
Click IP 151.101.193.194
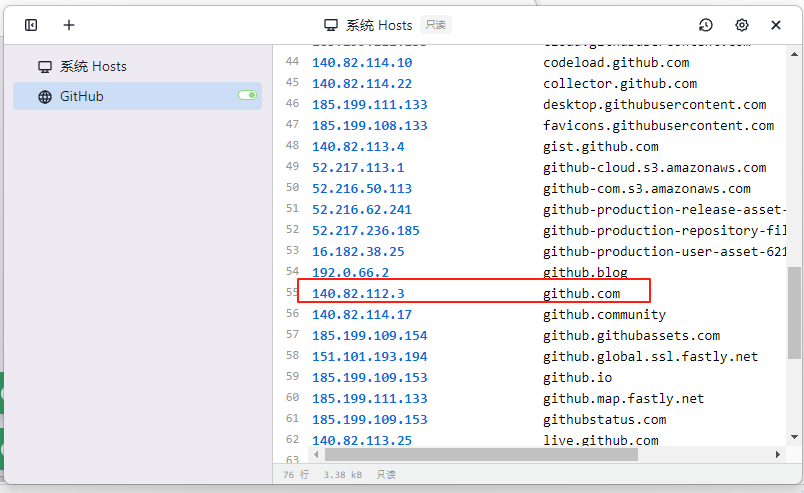[370, 357]
